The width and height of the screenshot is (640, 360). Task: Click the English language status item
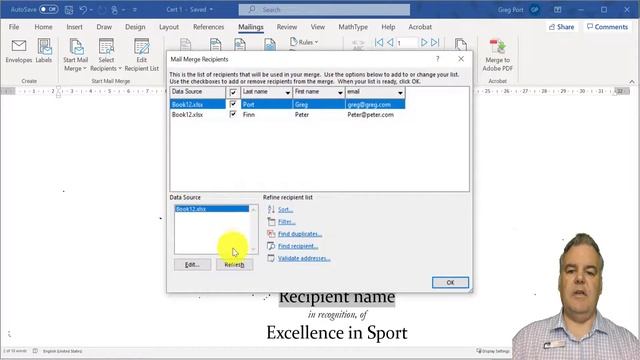coord(62,351)
